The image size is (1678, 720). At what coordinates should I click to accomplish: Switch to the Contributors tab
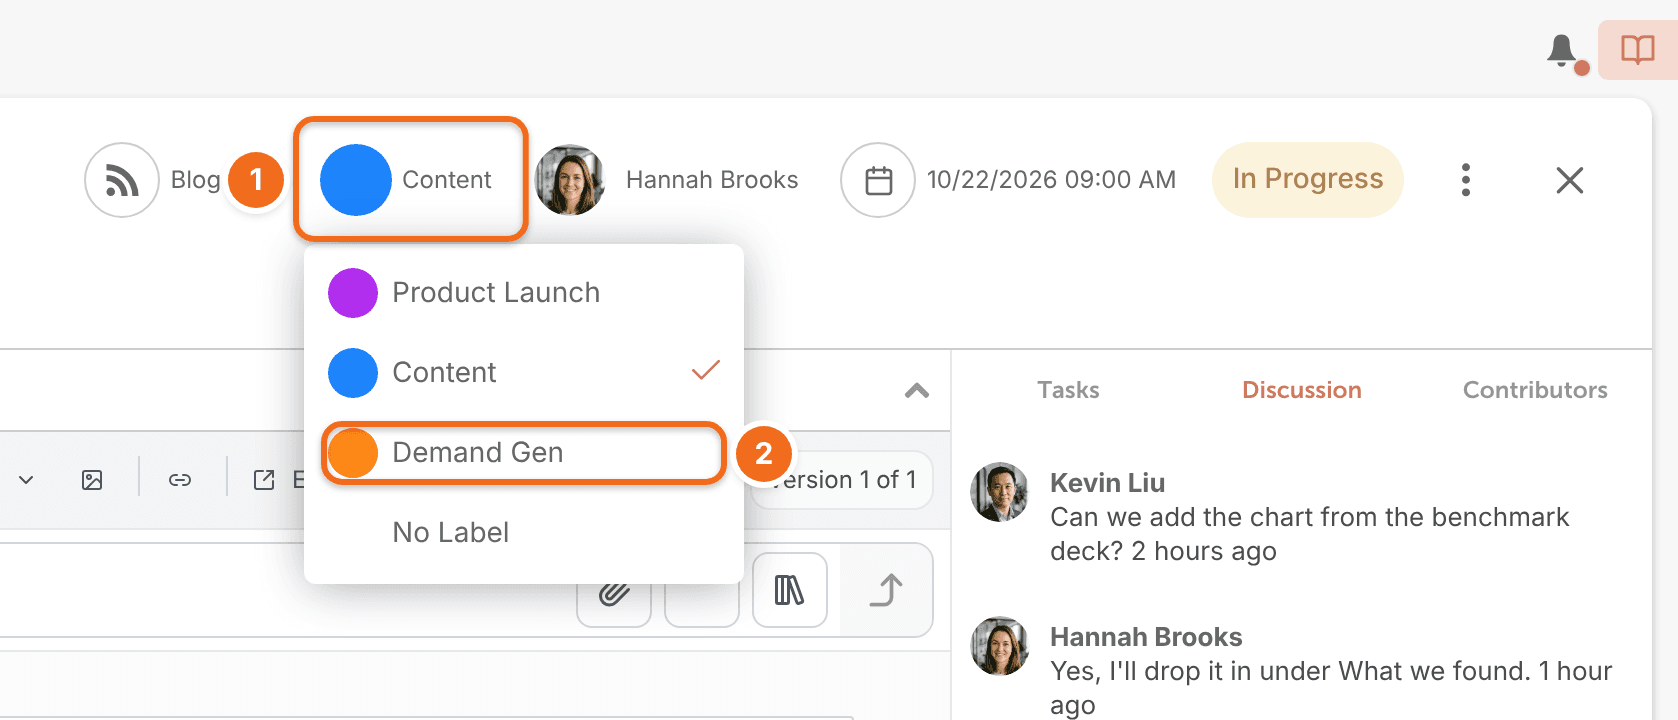(x=1535, y=390)
